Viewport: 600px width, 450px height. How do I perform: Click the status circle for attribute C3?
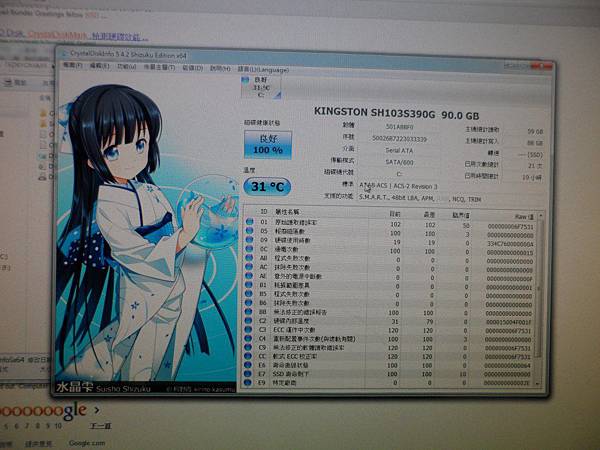click(x=249, y=329)
